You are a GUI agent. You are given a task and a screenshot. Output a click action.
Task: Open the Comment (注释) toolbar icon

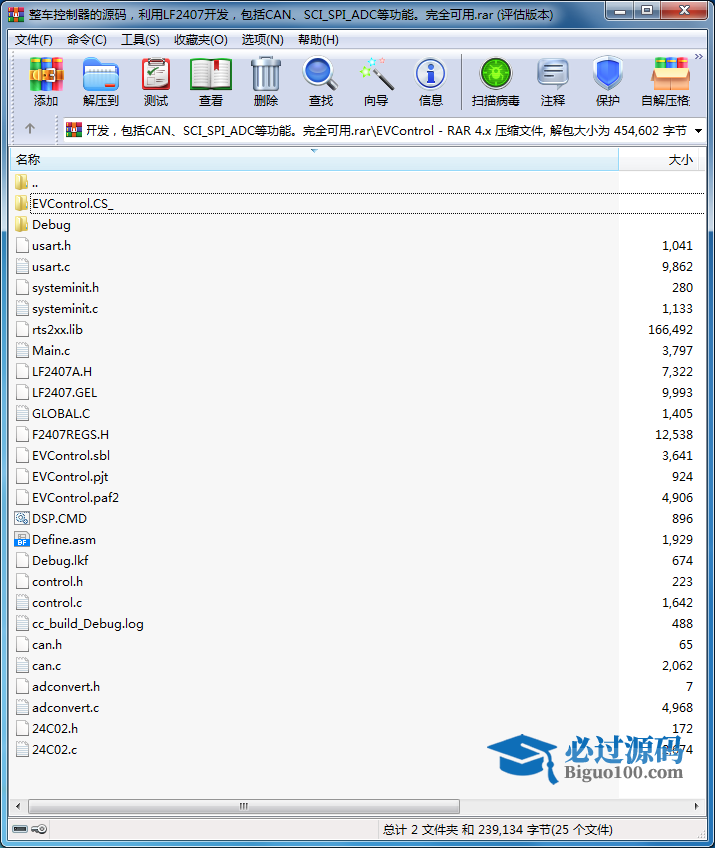tap(553, 82)
